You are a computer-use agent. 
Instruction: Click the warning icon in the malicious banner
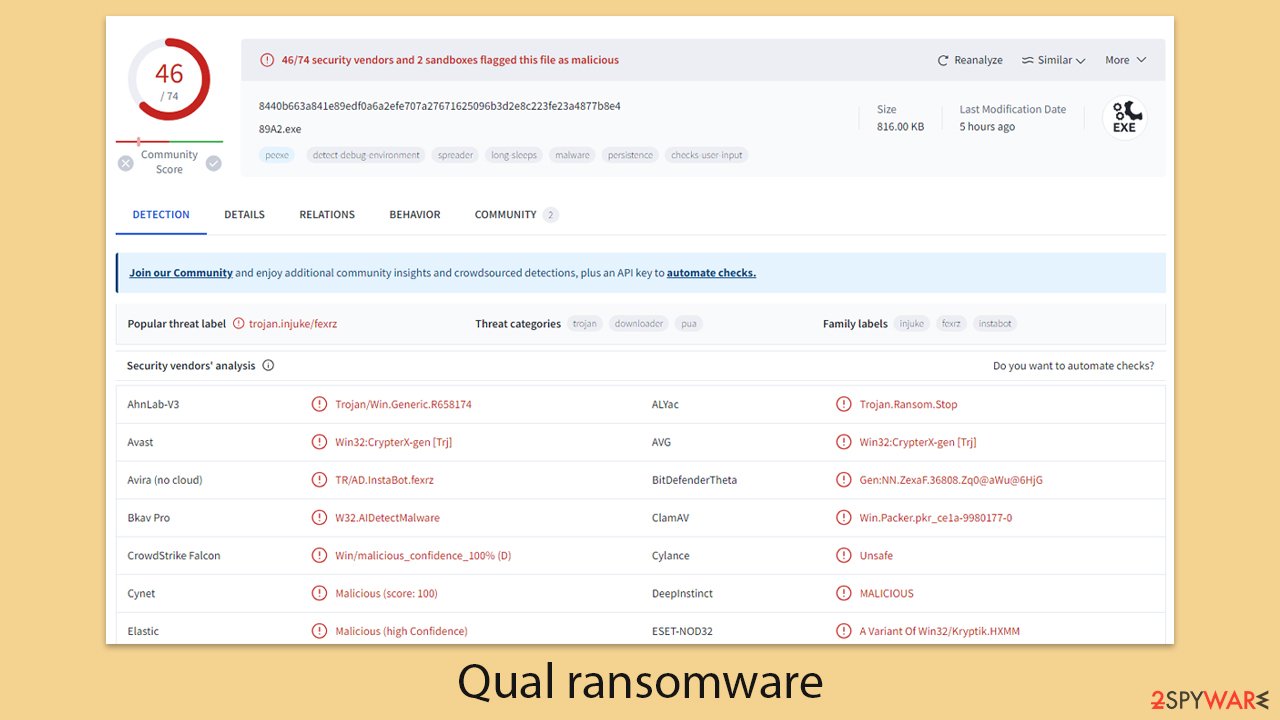pos(267,60)
